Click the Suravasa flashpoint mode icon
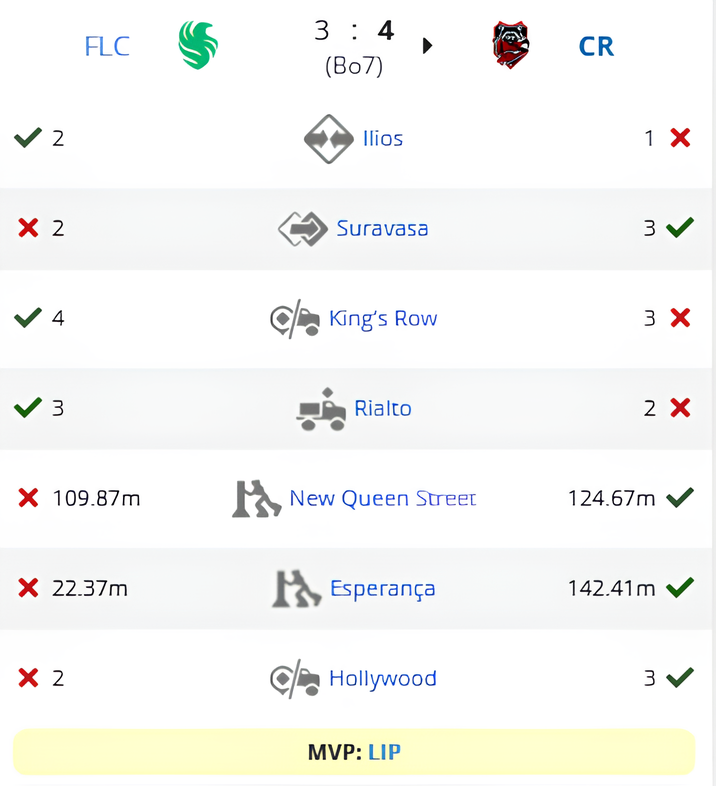 click(x=303, y=229)
